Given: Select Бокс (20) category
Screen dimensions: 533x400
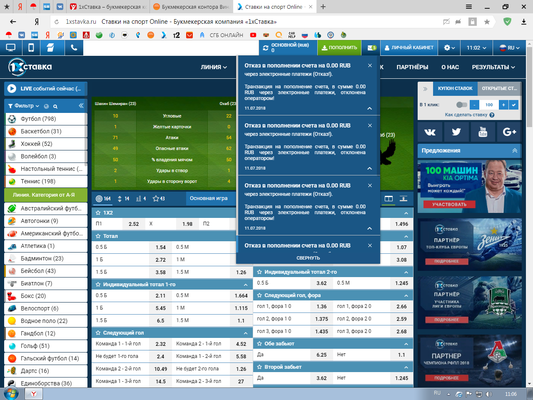Looking at the screenshot, I should click(46, 296).
